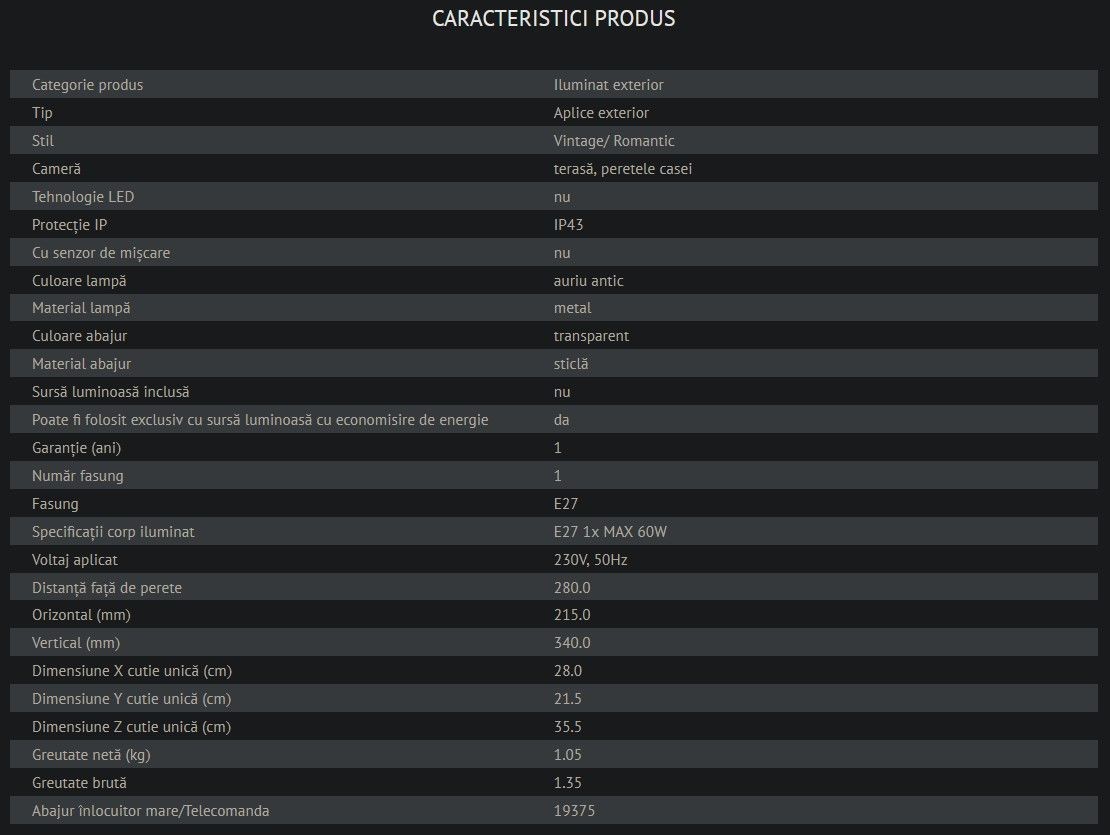Click the Aplice exterior value
This screenshot has width=1110, height=835.
(601, 113)
